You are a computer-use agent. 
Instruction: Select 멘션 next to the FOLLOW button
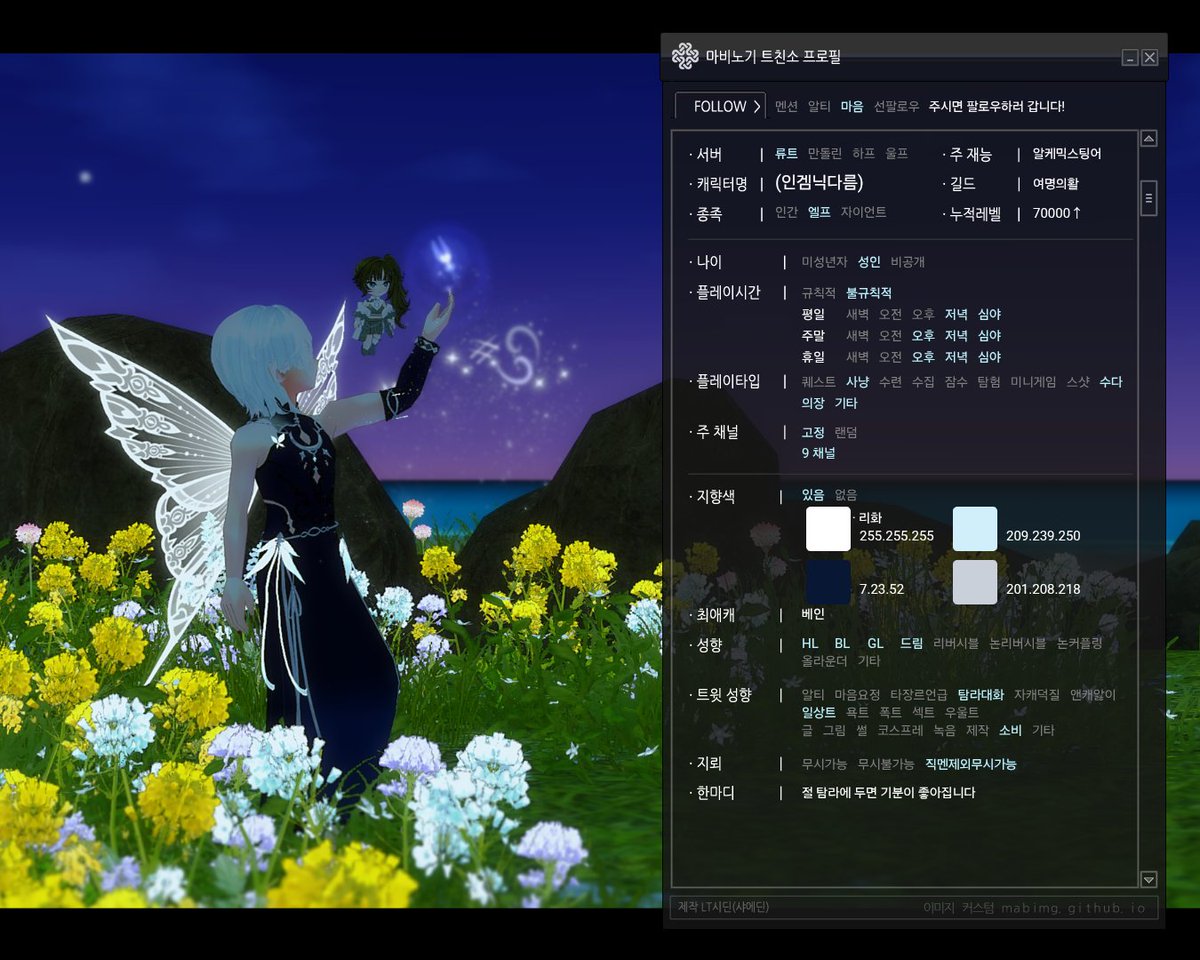coord(787,106)
